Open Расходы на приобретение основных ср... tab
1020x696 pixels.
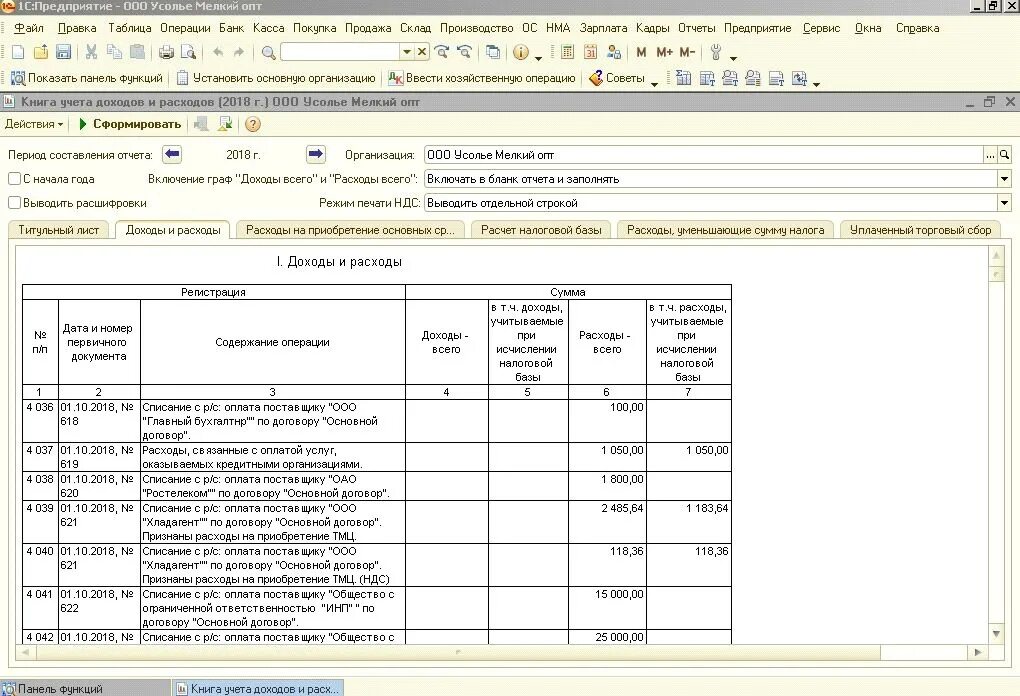tap(351, 230)
